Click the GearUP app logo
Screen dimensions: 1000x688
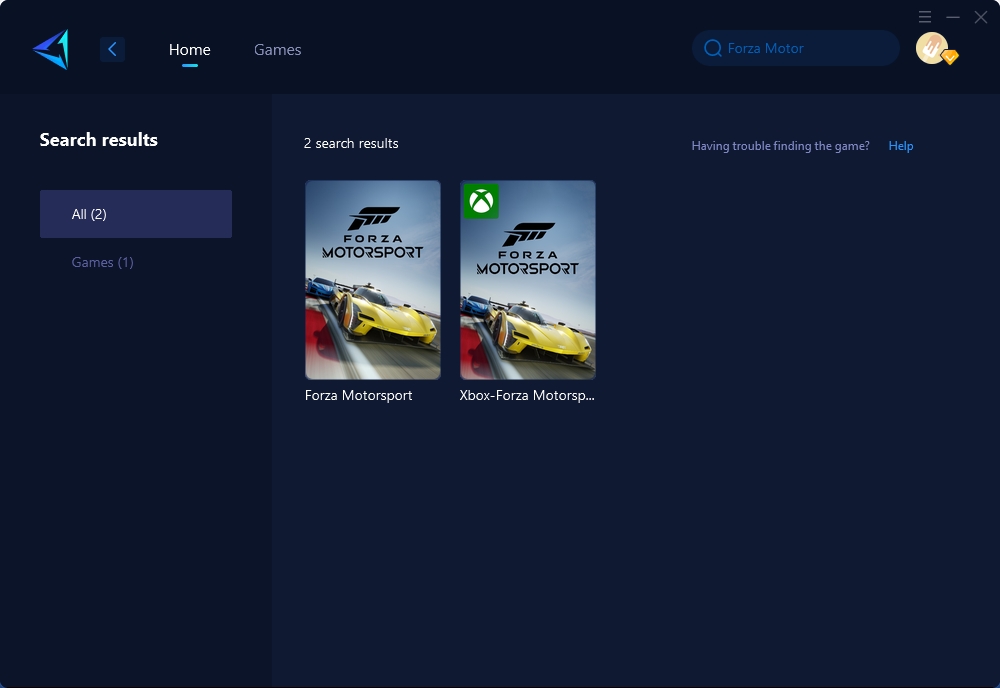coord(51,49)
